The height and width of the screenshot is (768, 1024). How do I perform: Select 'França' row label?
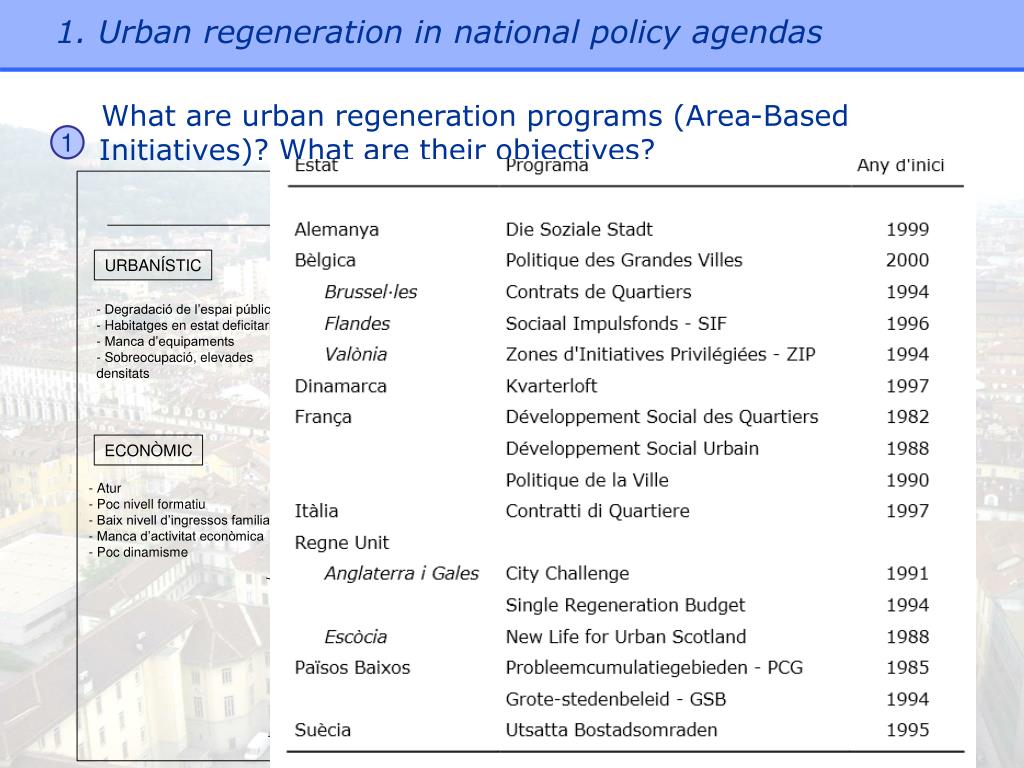tap(323, 417)
